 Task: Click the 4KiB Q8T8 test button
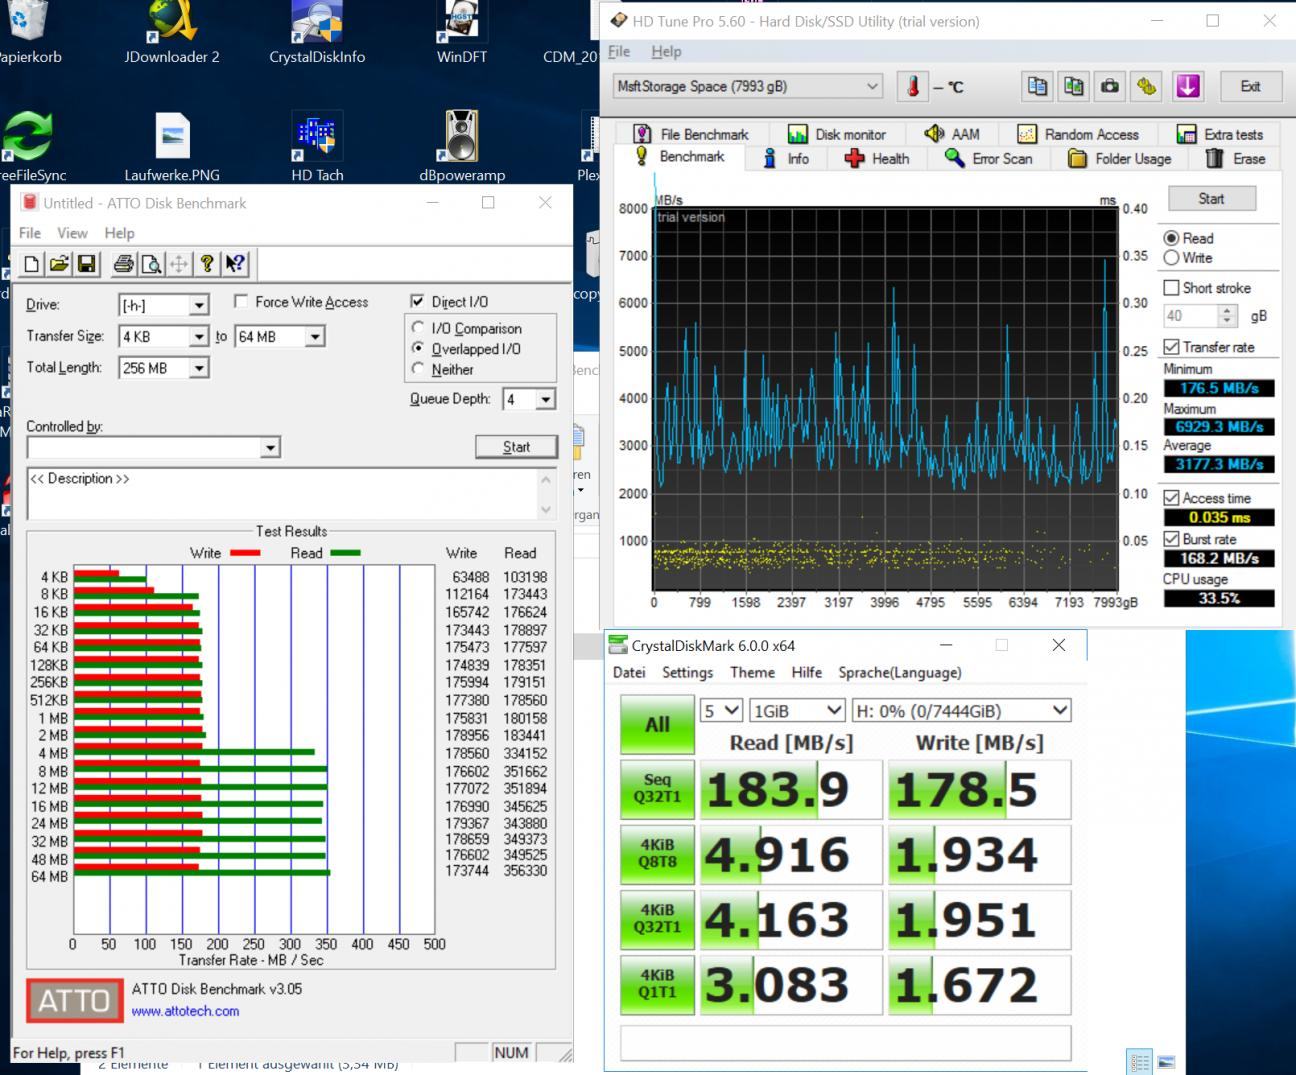pyautogui.click(x=657, y=853)
